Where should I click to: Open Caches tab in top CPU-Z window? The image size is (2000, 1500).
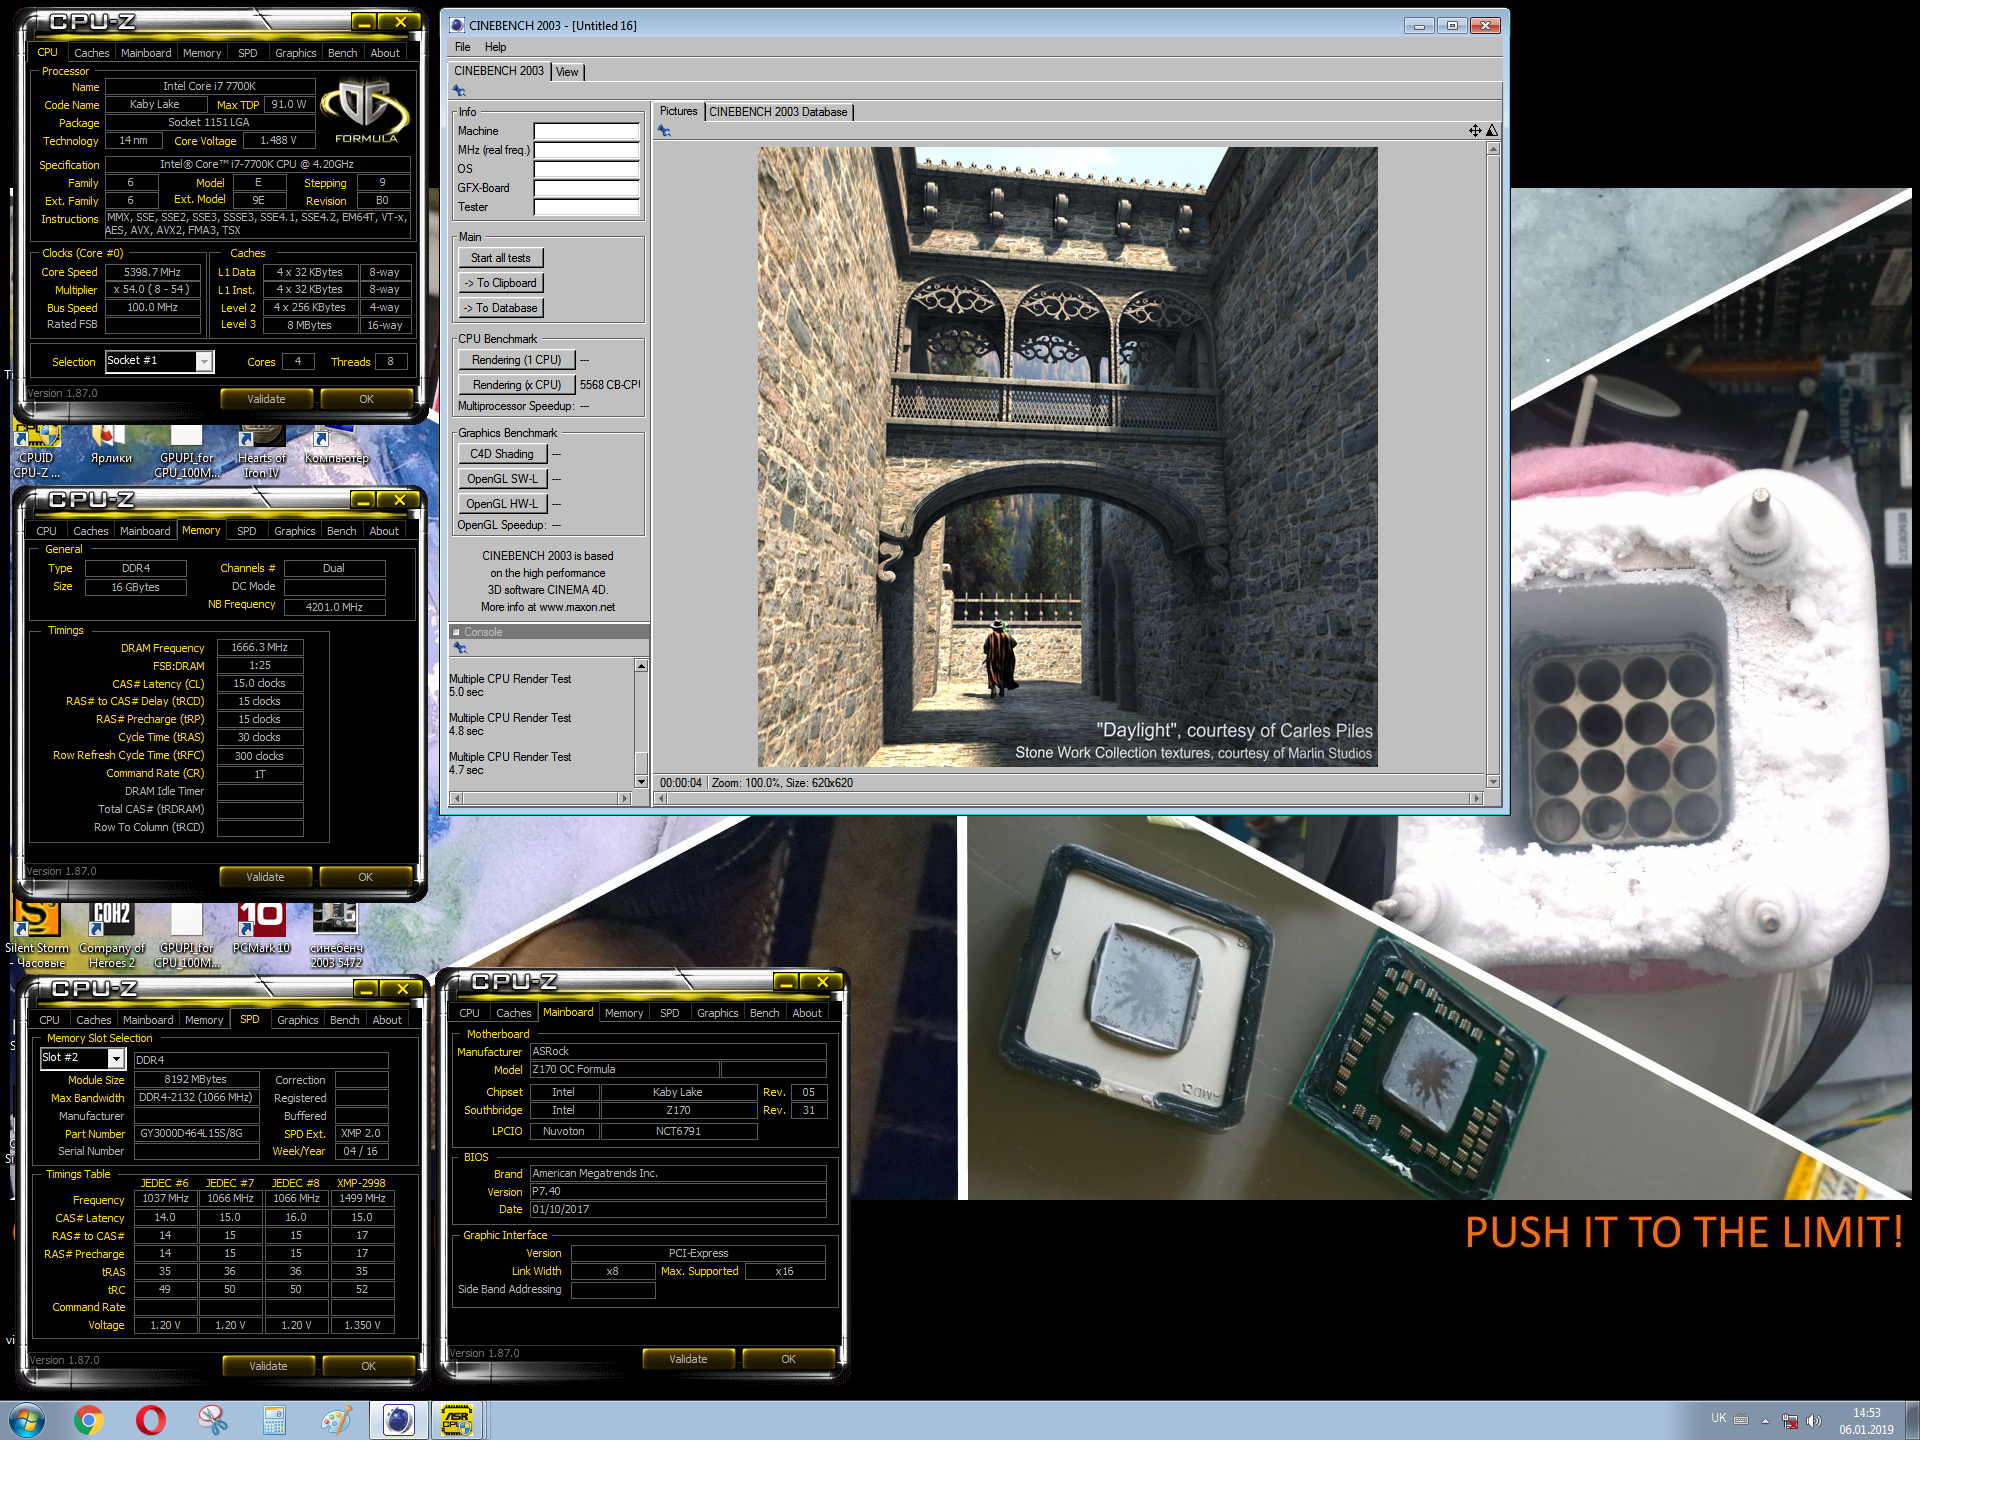pos(91,53)
